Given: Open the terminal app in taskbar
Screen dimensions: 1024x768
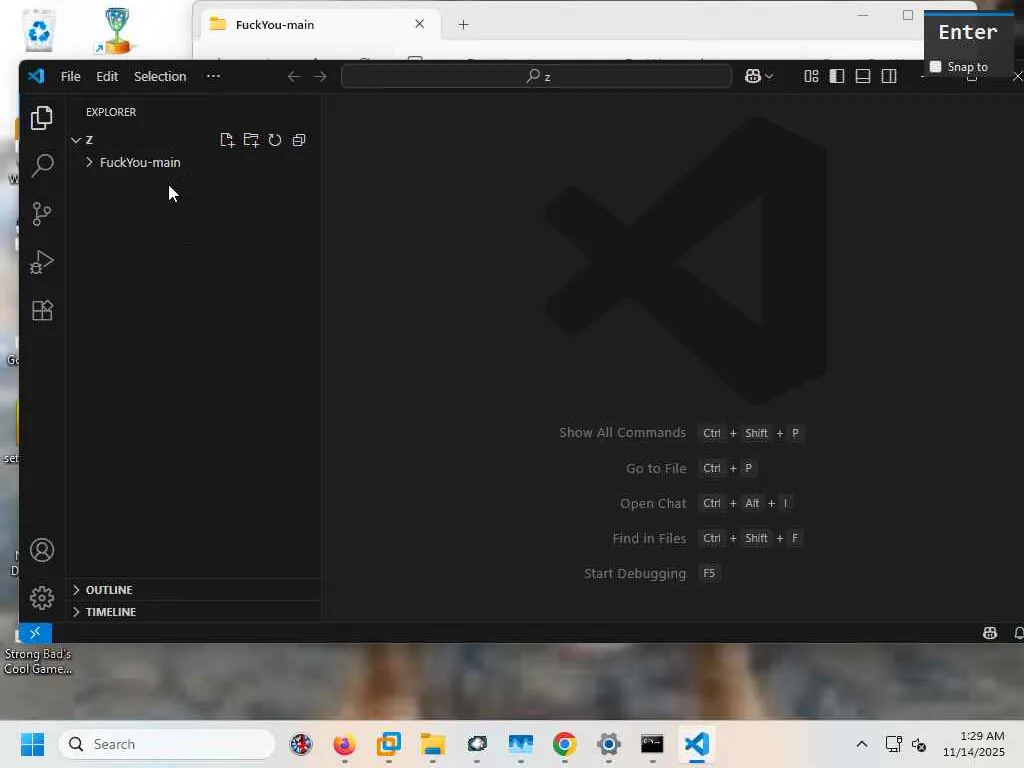Looking at the screenshot, I should point(652,744).
